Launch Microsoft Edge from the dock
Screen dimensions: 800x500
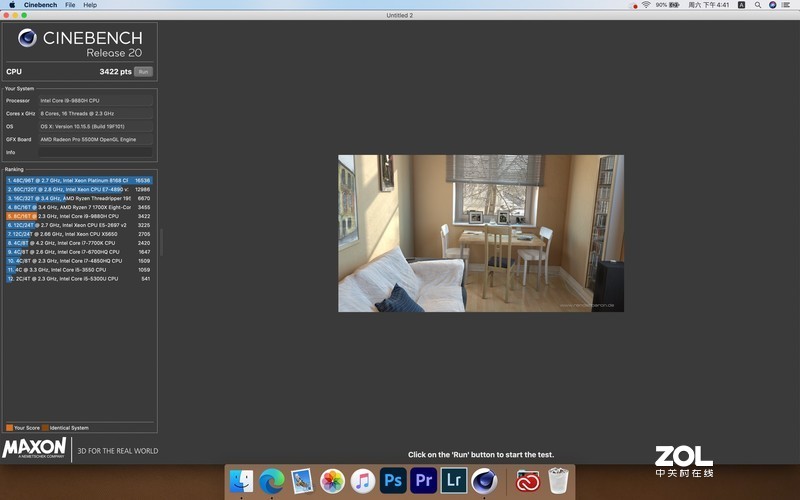pyautogui.click(x=272, y=481)
